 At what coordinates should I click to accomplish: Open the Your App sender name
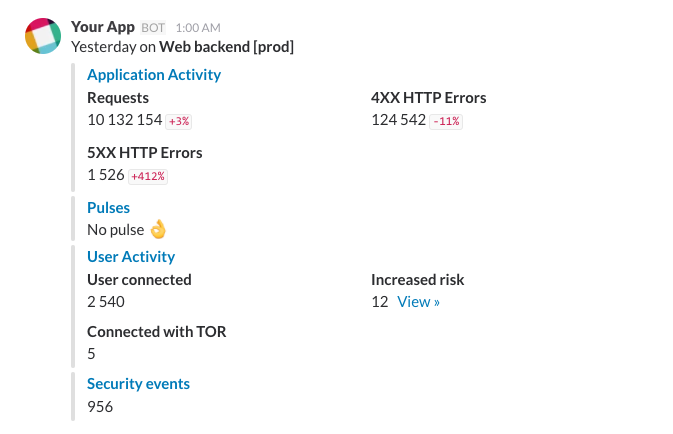point(103,26)
